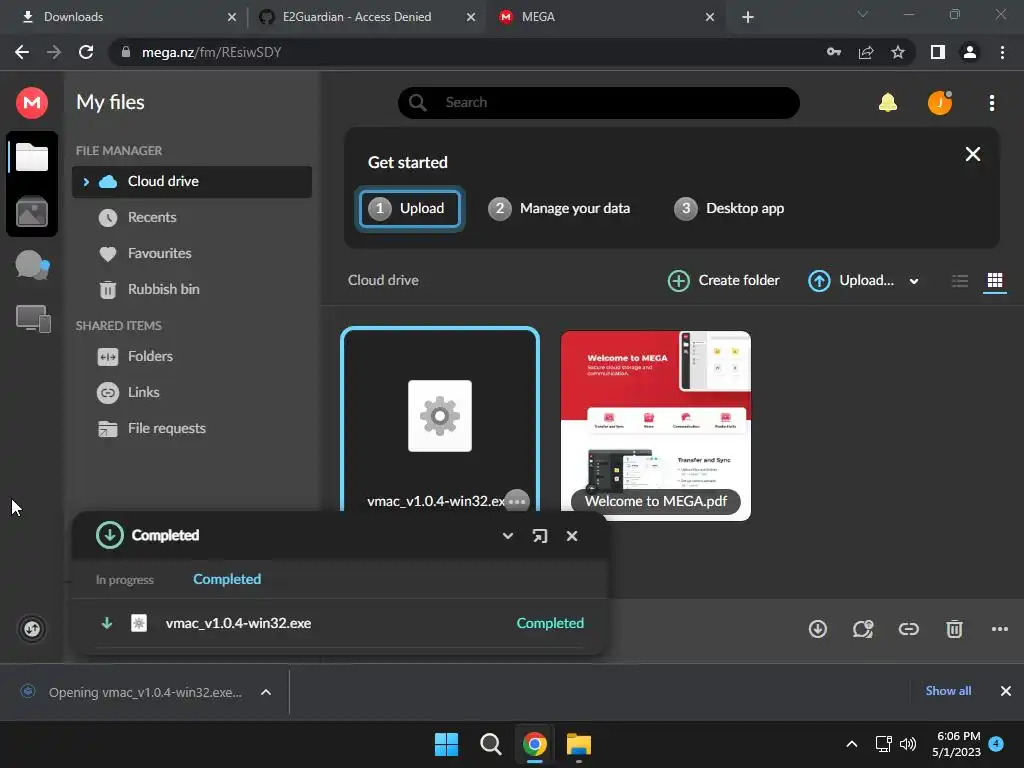Expand the download item options chevron
This screenshot has height=768, width=1024.
266,692
